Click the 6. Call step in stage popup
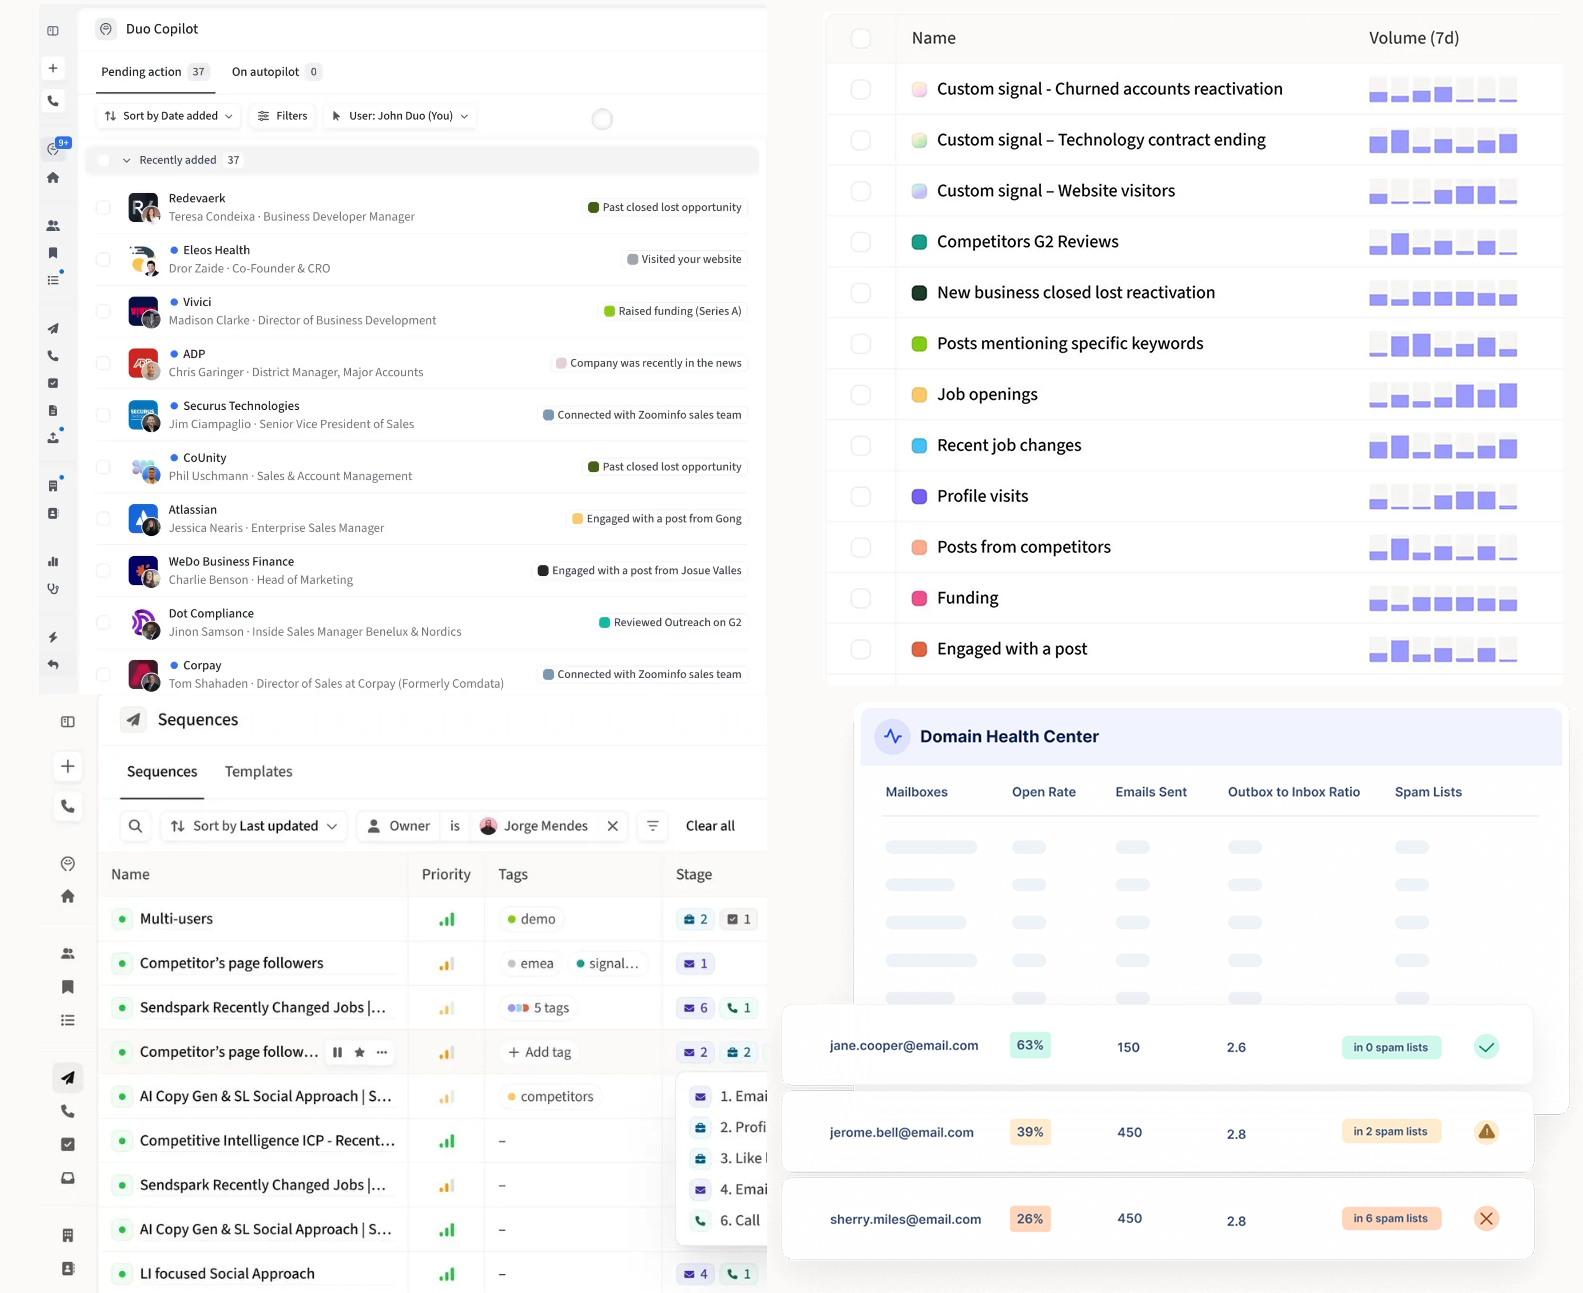This screenshot has height=1293, width=1583. 726,1220
